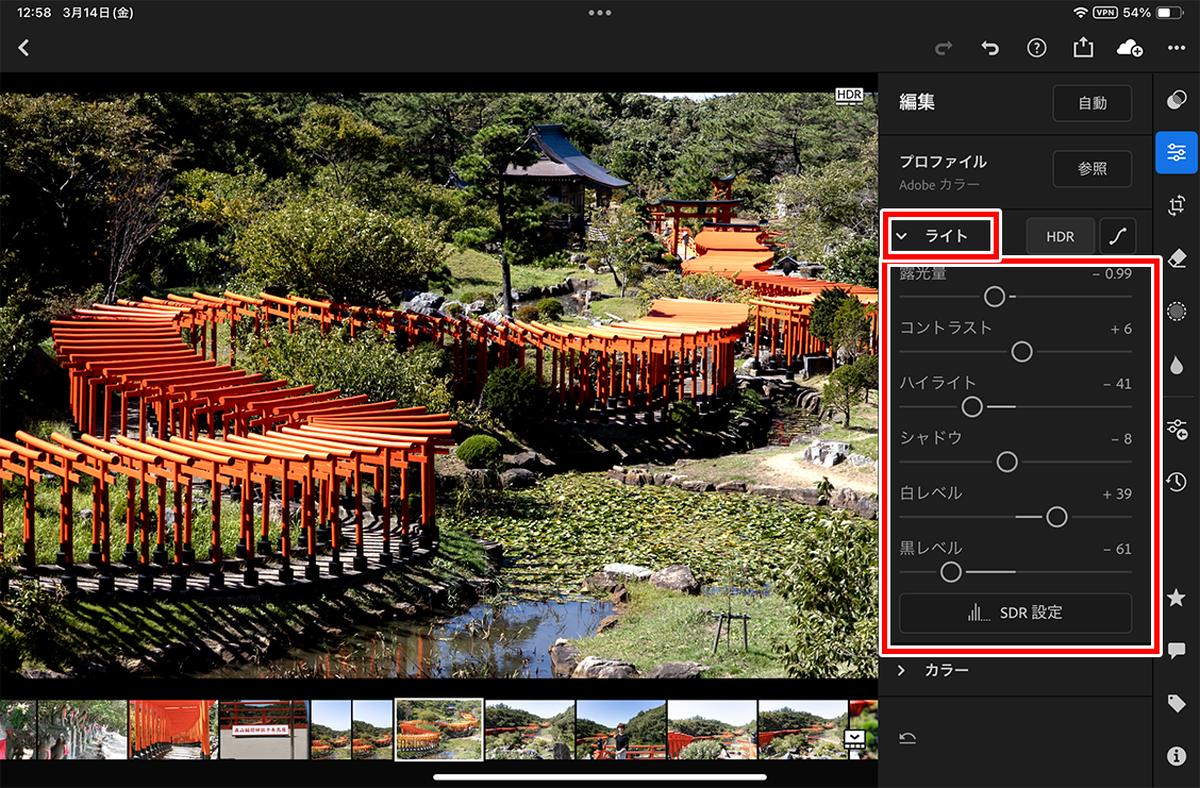Undo the last edit
The height and width of the screenshot is (788, 1200).
point(990,48)
